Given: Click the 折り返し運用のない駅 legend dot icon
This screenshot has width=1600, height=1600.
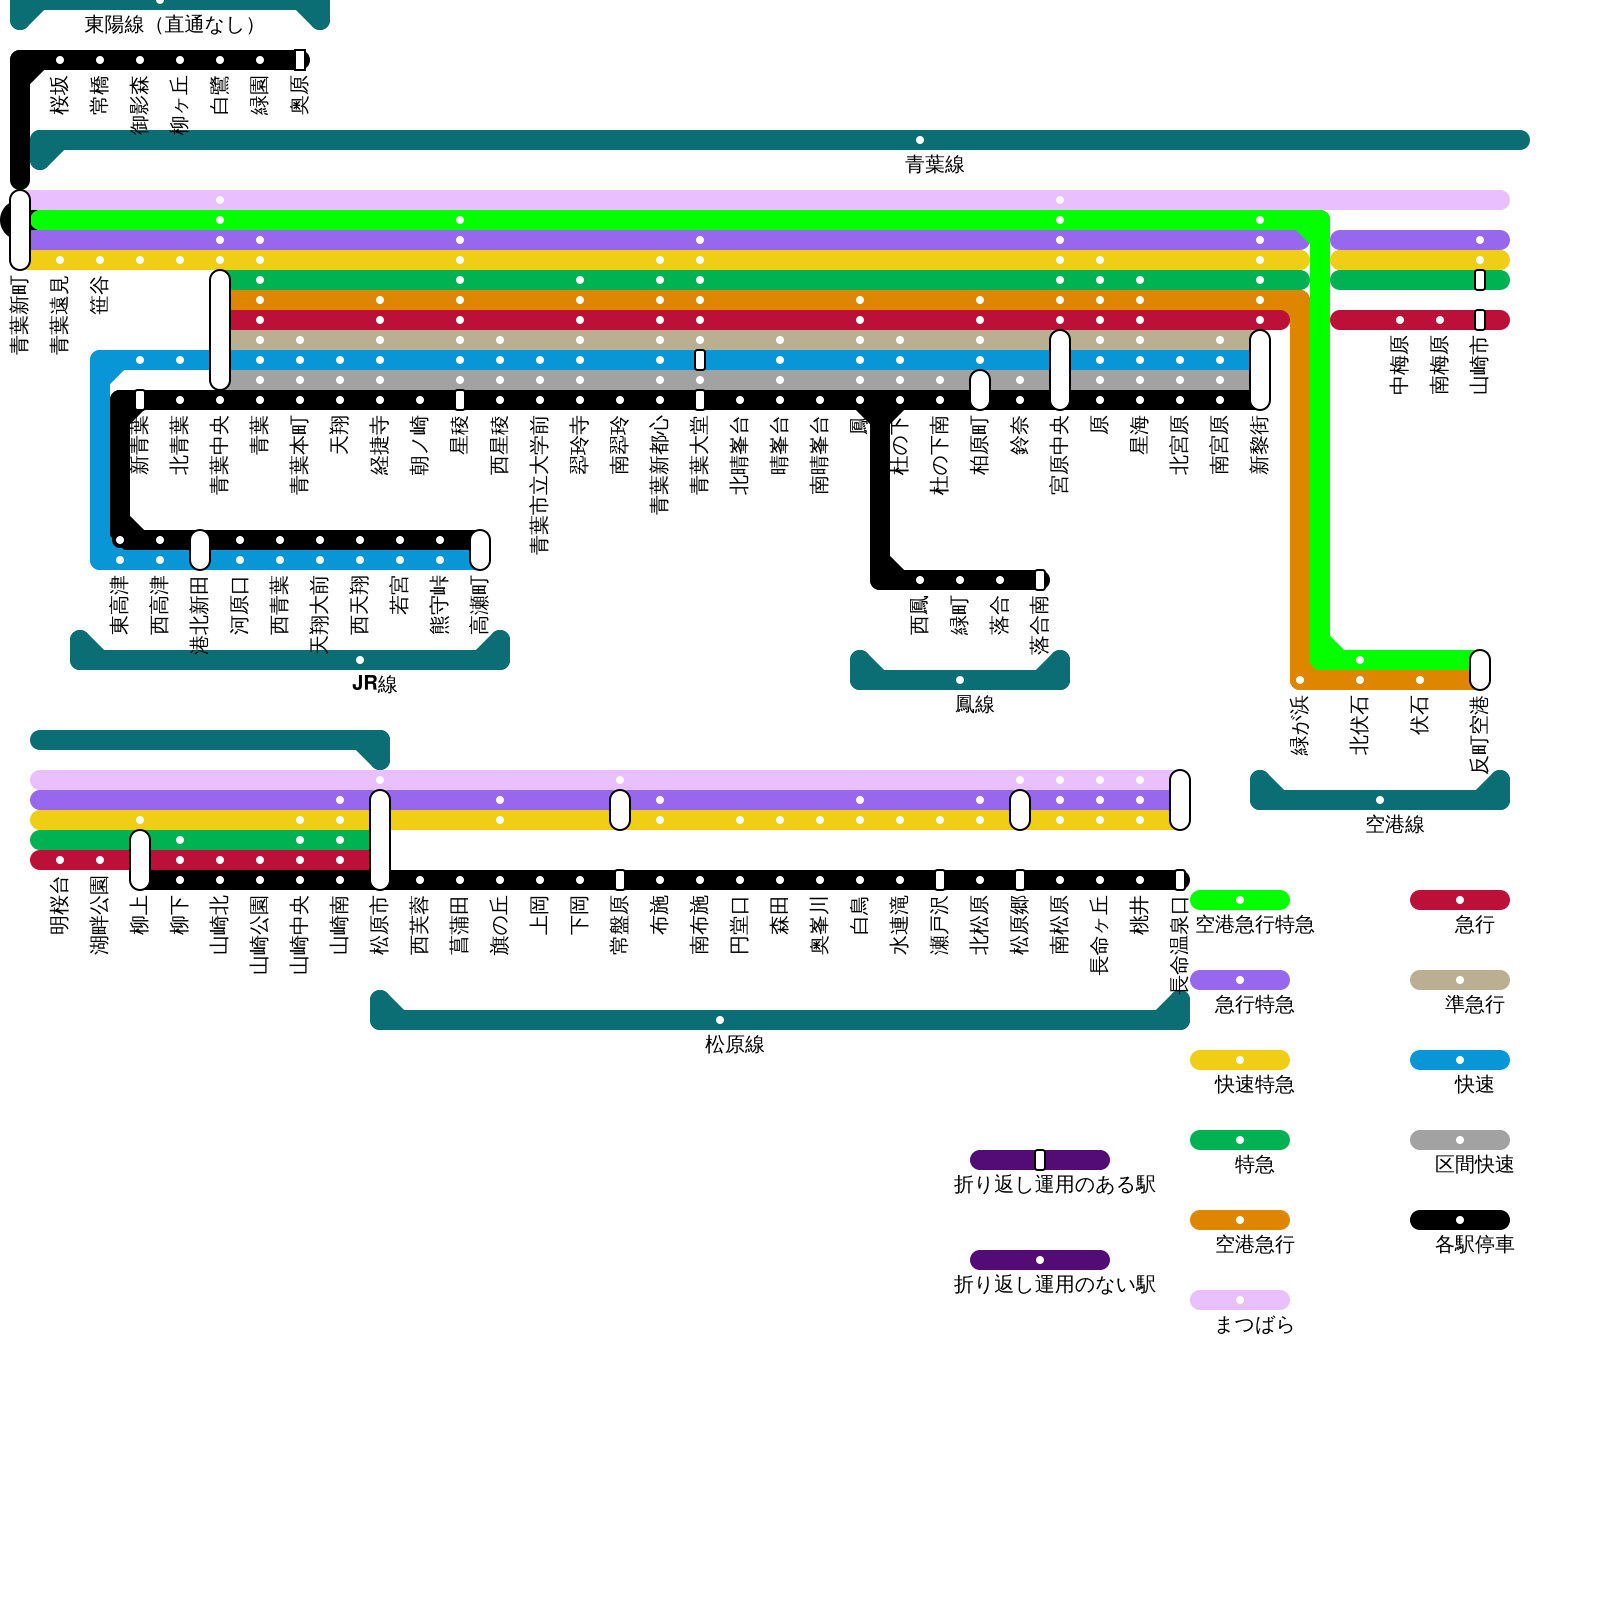Looking at the screenshot, I should pyautogui.click(x=1040, y=1260).
